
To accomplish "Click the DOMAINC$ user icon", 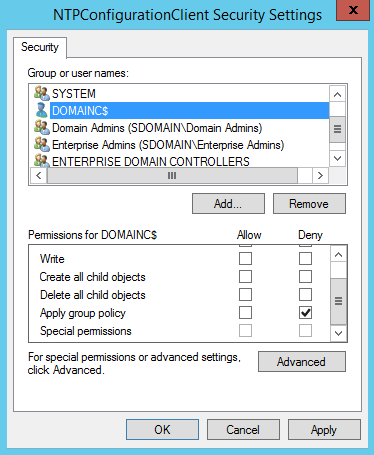I will (x=42, y=110).
